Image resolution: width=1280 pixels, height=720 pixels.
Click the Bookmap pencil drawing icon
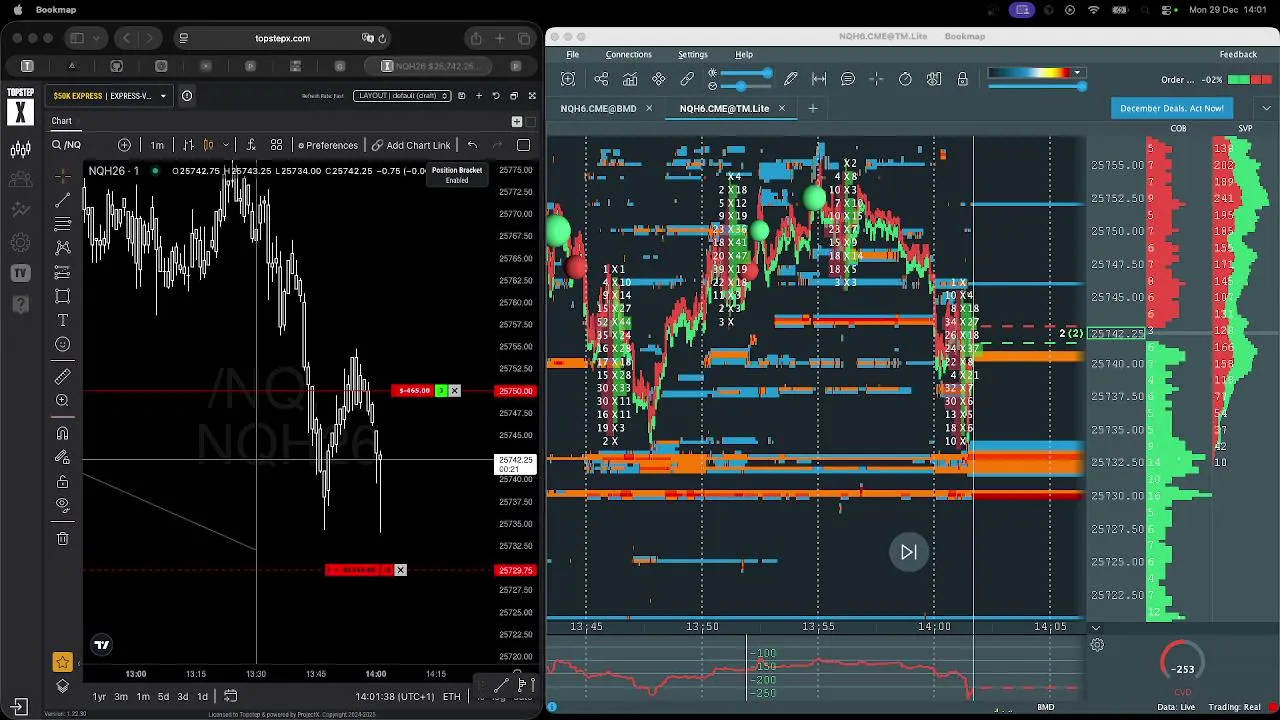point(791,79)
